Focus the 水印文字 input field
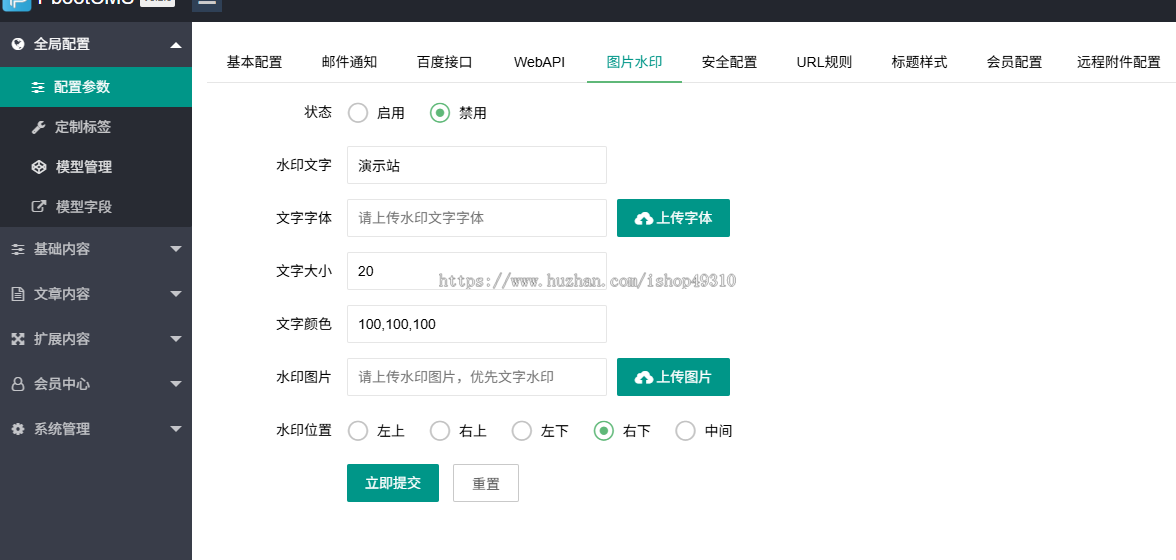 (477, 165)
